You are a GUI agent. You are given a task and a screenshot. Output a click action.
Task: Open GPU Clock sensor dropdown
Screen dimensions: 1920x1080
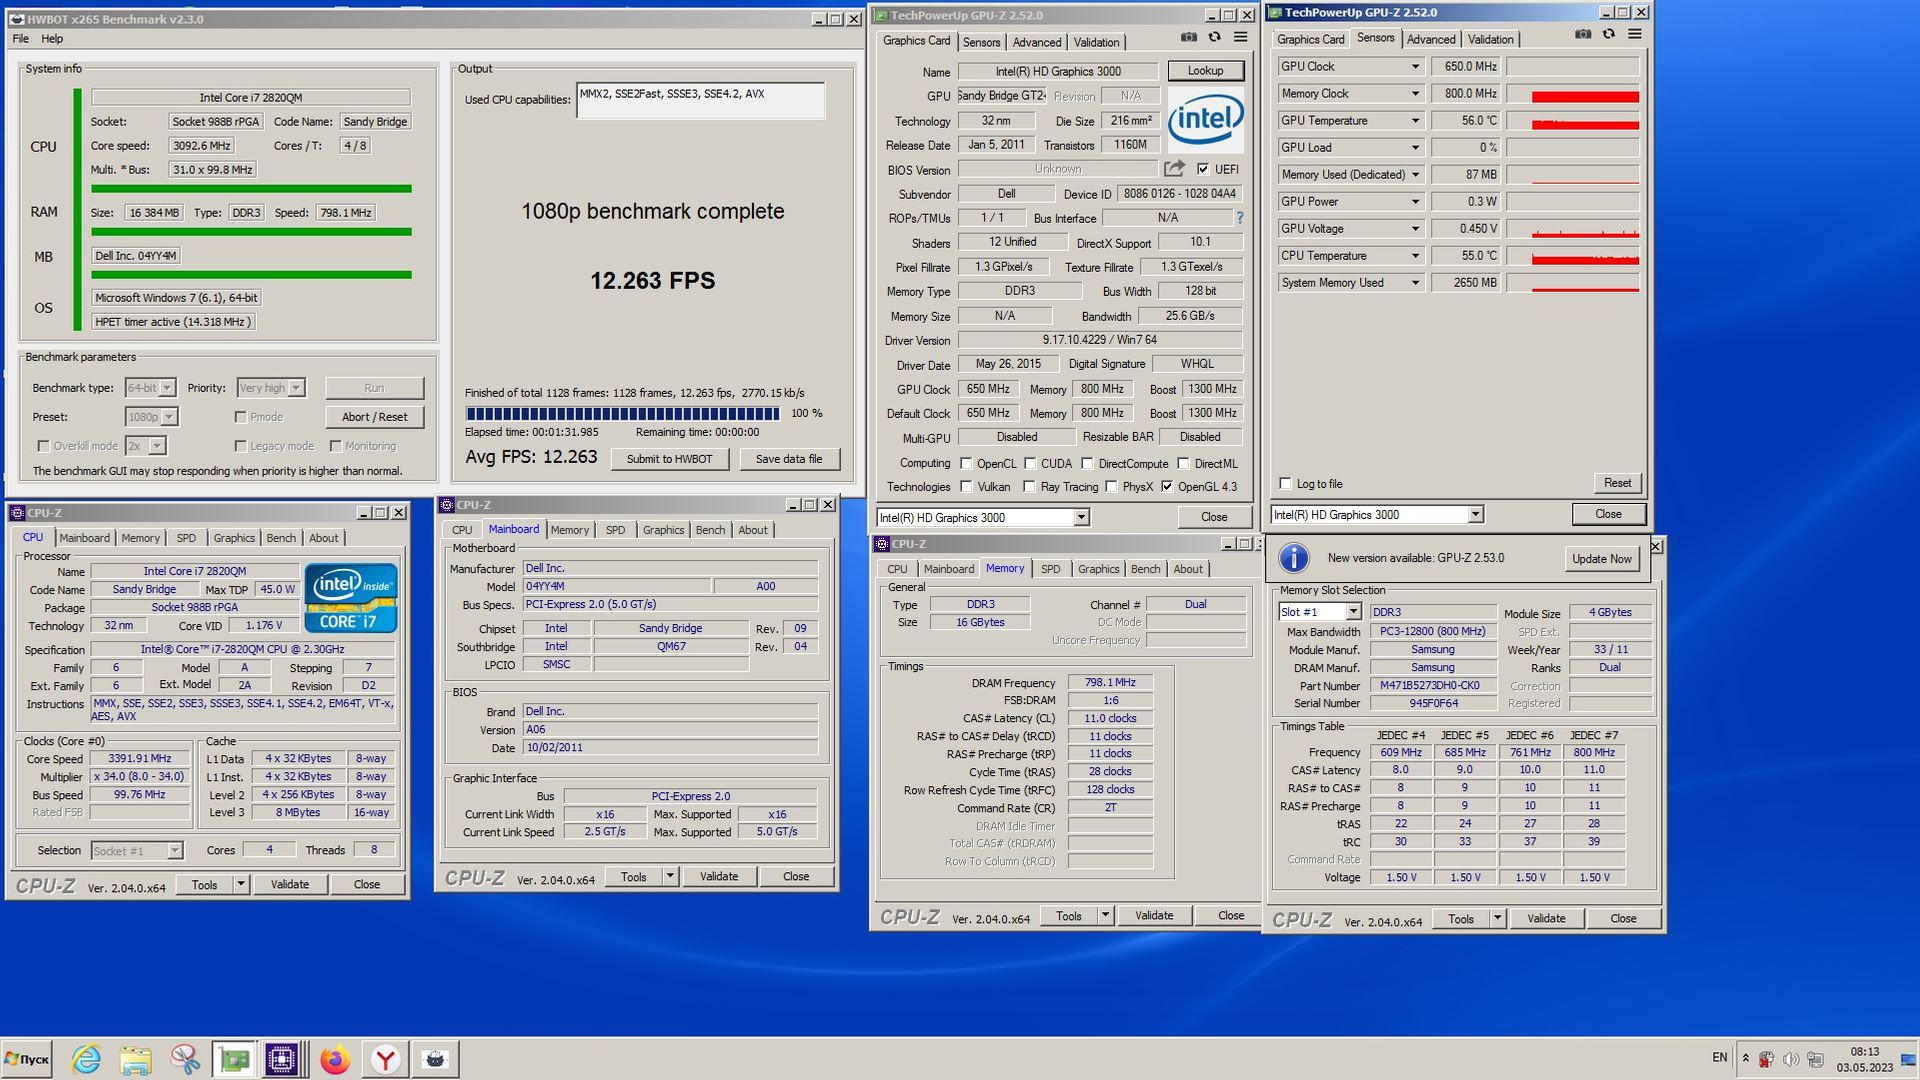point(1415,66)
